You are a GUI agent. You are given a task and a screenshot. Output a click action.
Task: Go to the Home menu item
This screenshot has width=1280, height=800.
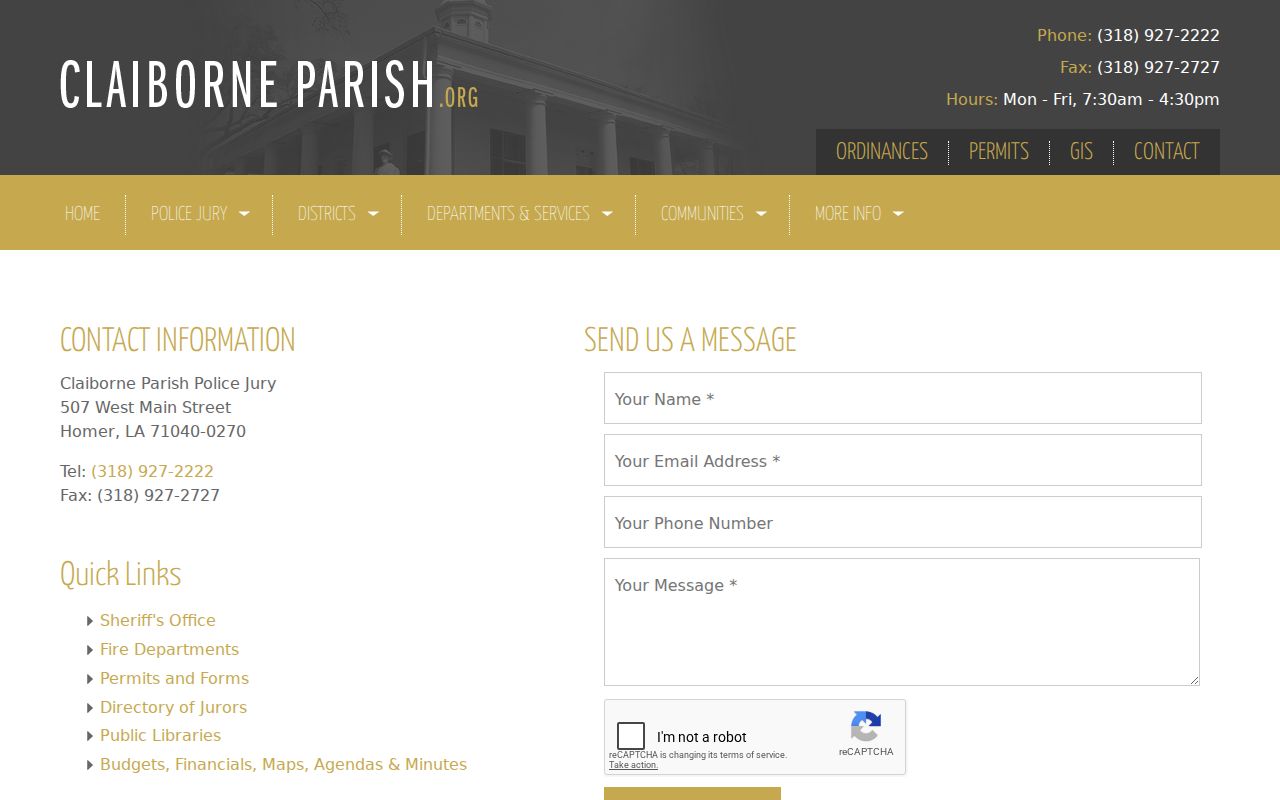pyautogui.click(x=83, y=214)
